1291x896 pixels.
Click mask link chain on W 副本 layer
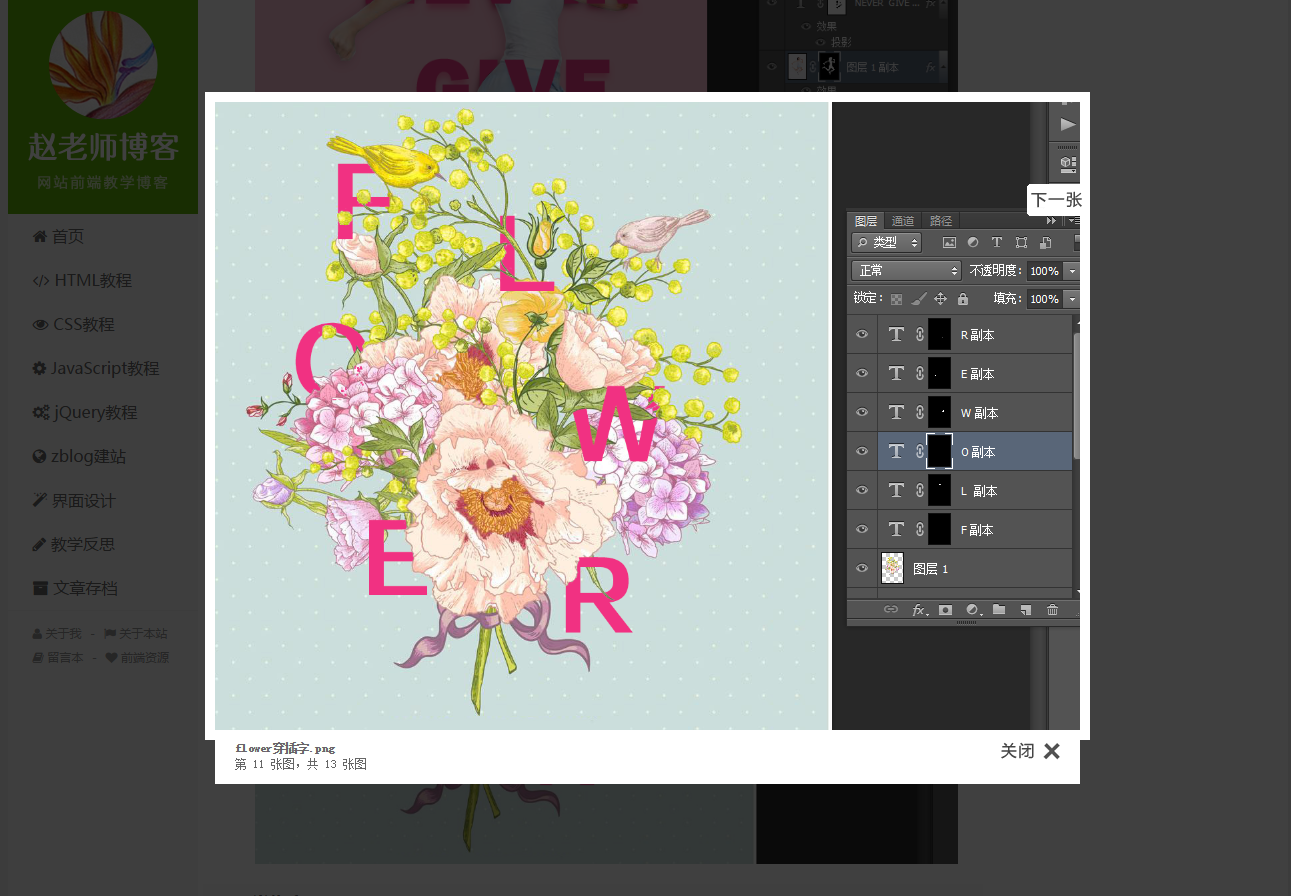919,413
